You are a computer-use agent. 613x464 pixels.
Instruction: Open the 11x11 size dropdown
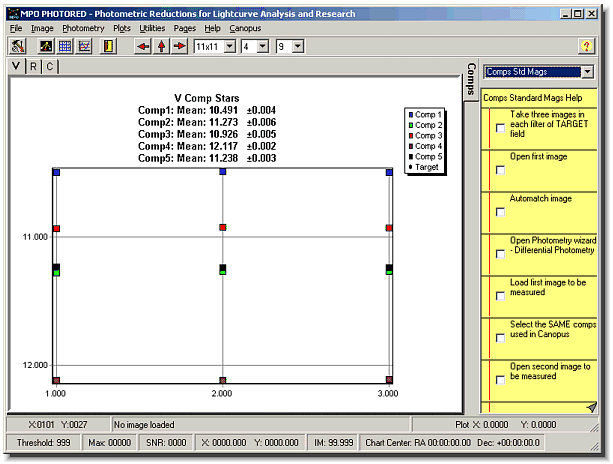tap(230, 47)
